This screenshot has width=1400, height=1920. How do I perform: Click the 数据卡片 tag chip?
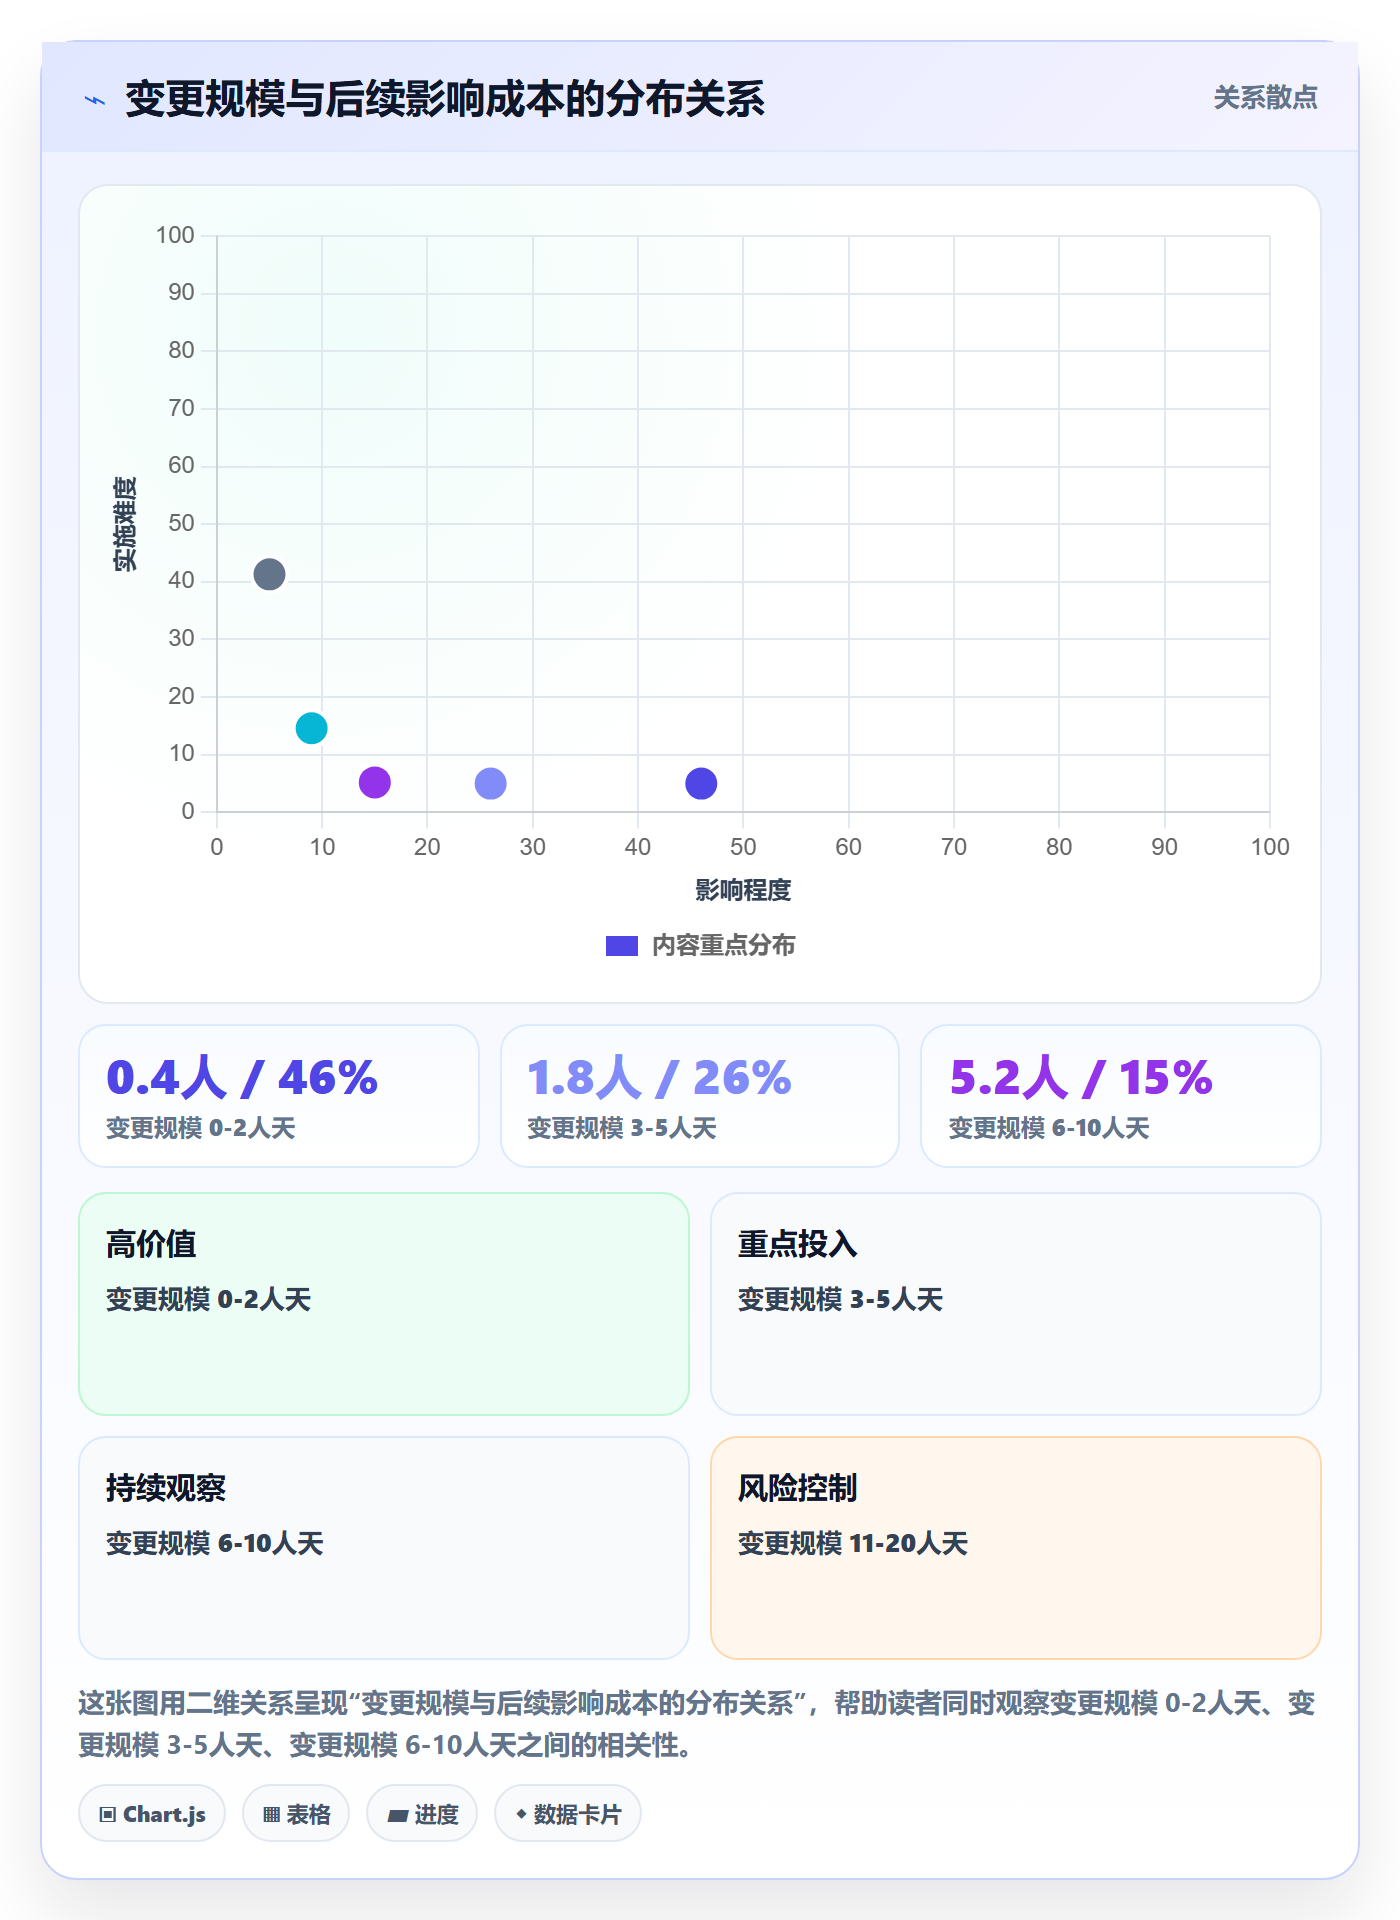(x=568, y=1814)
